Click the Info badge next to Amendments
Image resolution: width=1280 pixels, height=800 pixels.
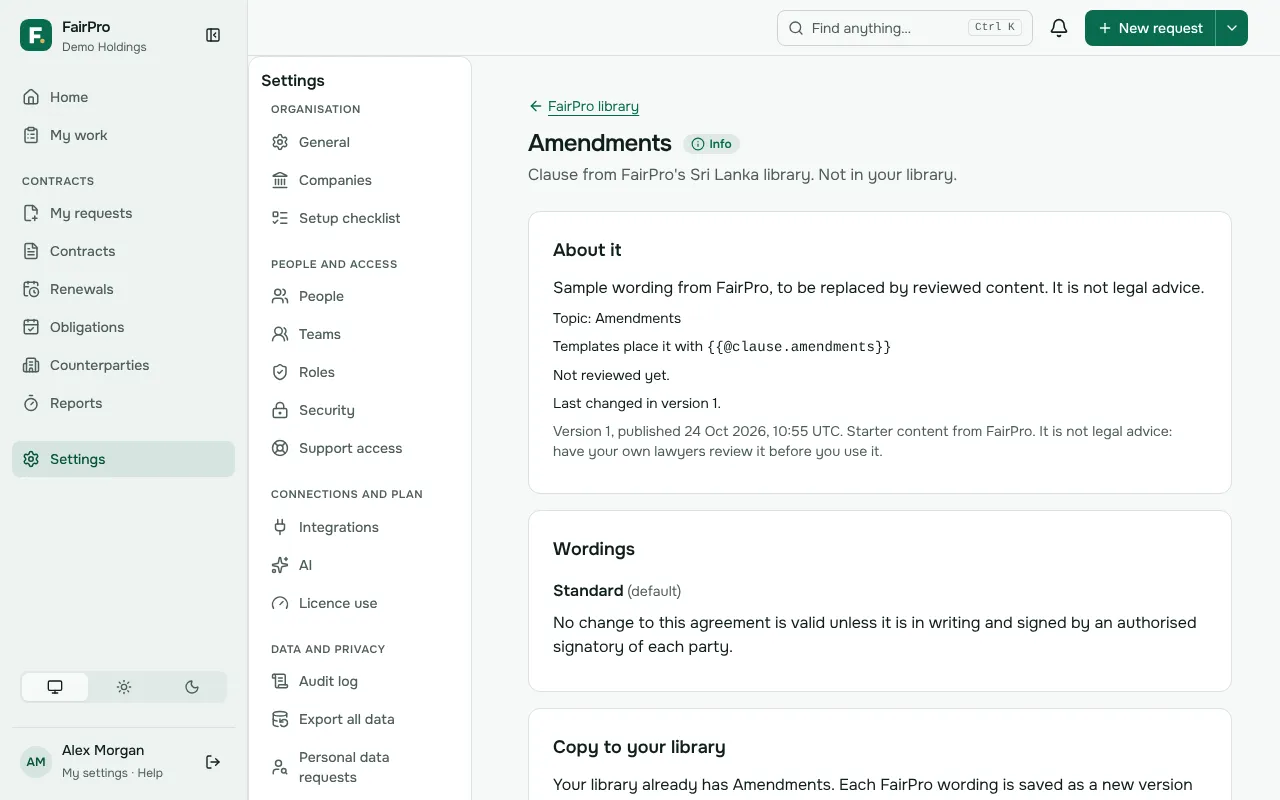click(711, 144)
